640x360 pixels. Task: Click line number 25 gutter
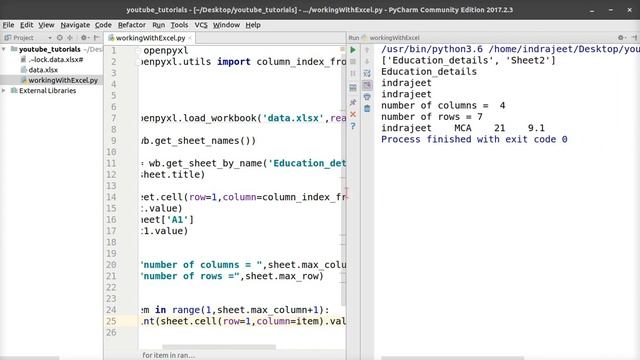point(111,321)
